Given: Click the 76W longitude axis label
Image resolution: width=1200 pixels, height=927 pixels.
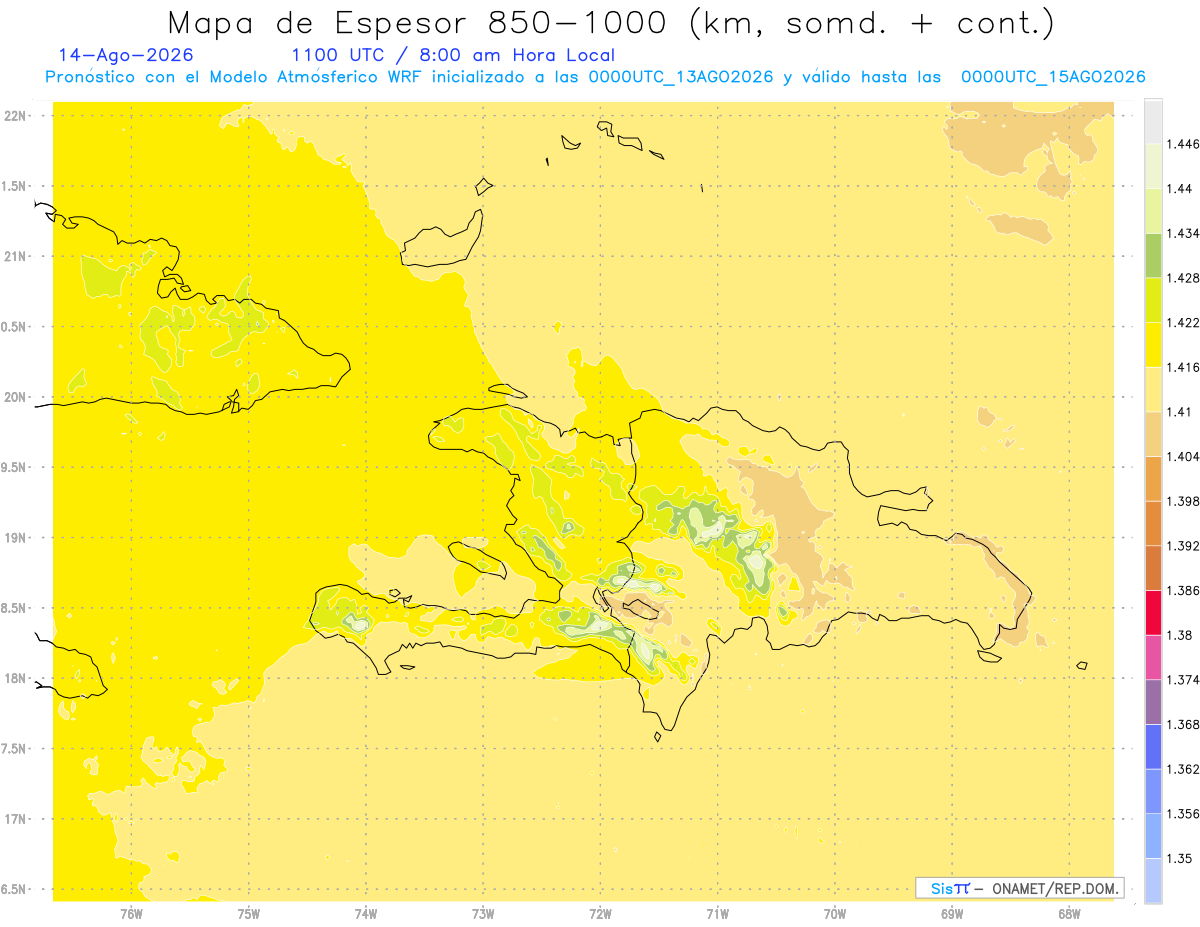Looking at the screenshot, I should point(131,913).
